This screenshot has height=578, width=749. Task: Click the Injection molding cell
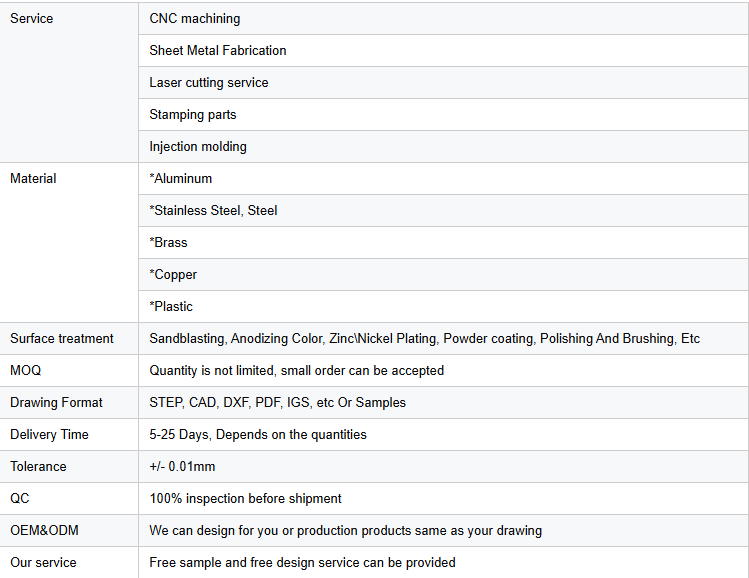[x=443, y=147]
